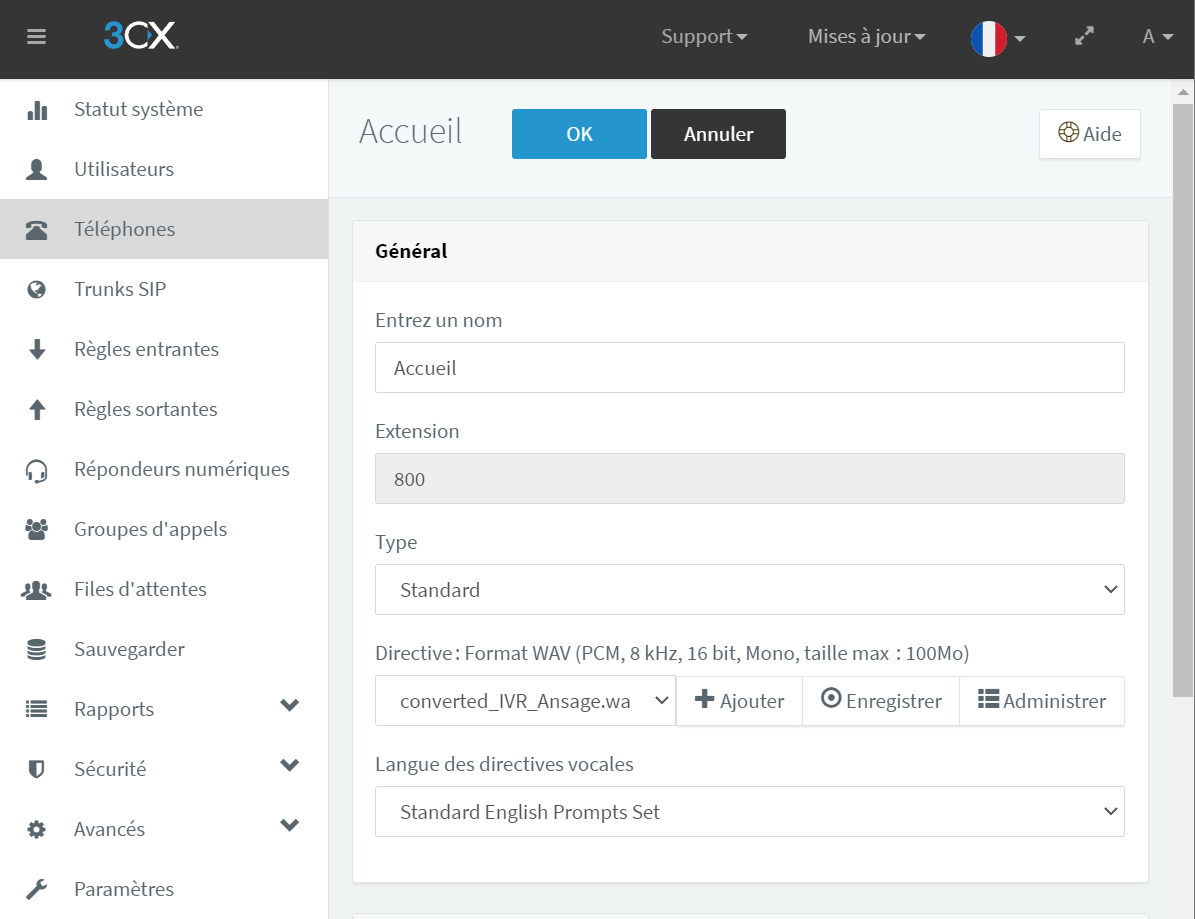Viewport: 1195px width, 919px height.
Task: Open the A user account dropdown
Action: click(x=1157, y=37)
